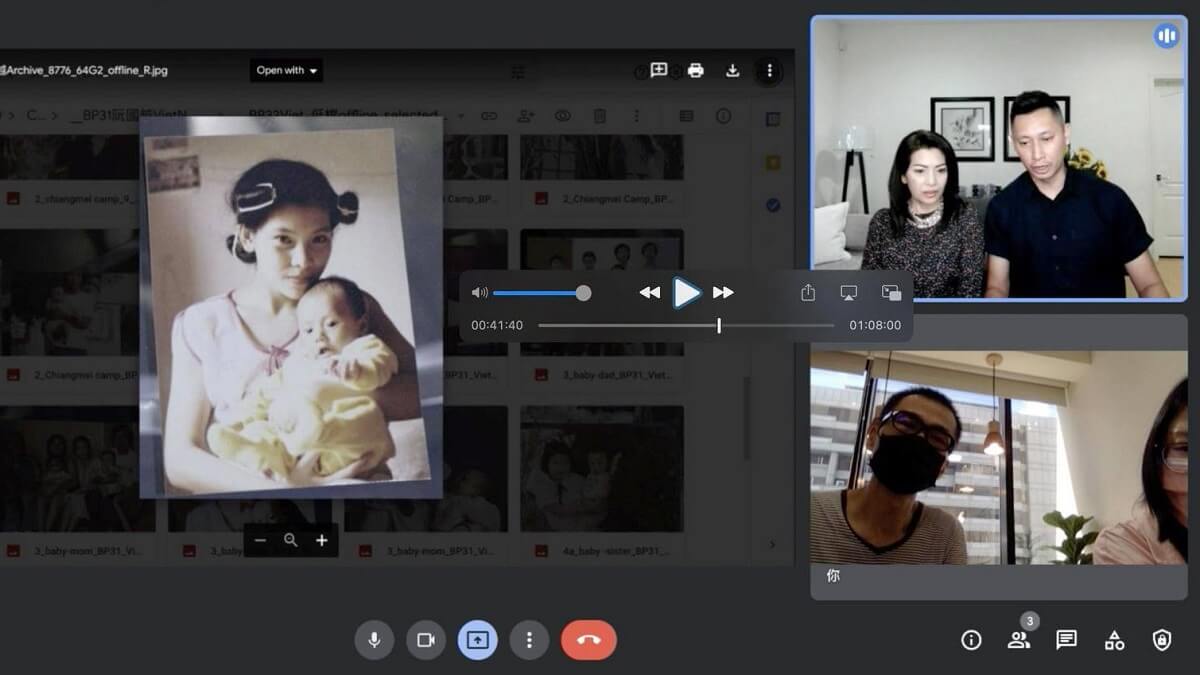Click the elapsed time 00:41:40
Image resolution: width=1200 pixels, height=675 pixels.
pos(497,325)
